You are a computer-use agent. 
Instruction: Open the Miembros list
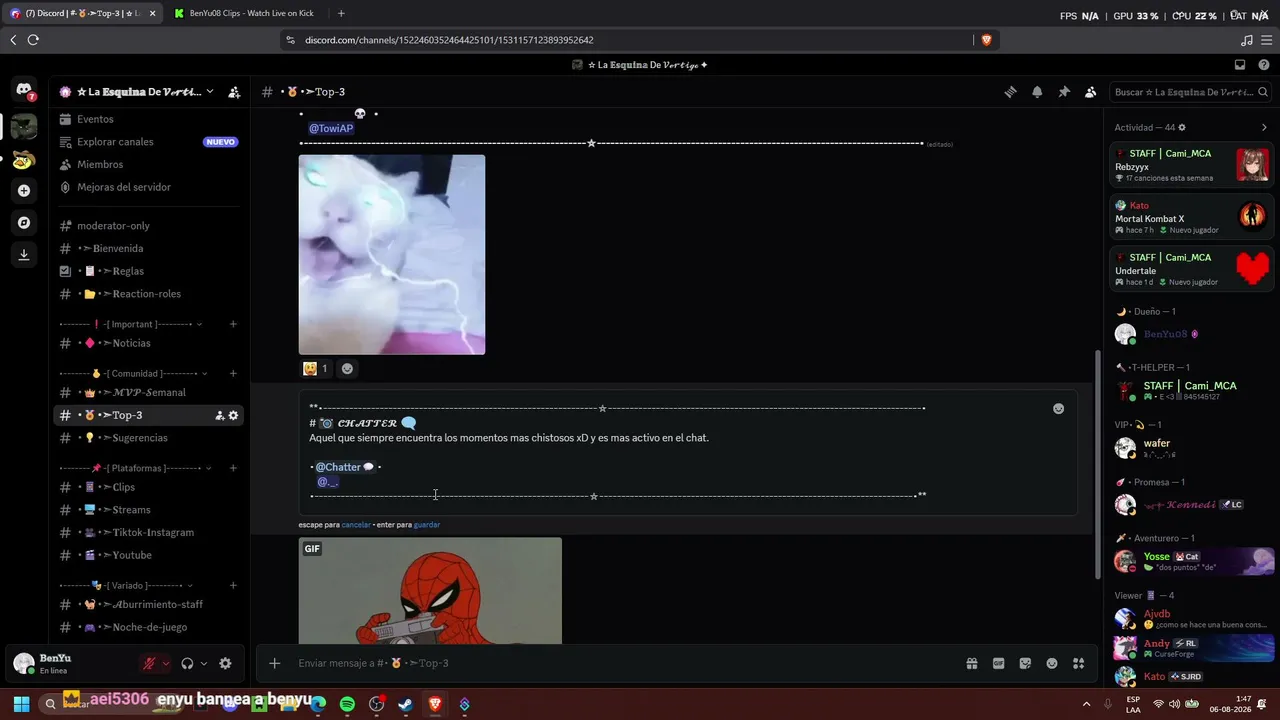pyautogui.click(x=149, y=164)
